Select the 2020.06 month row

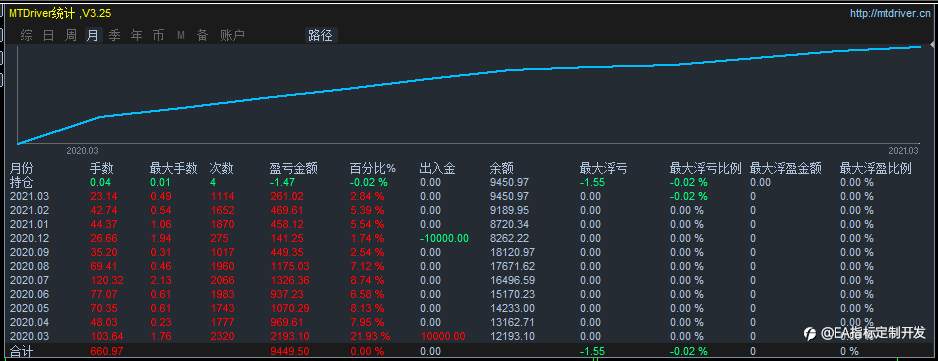(469, 294)
